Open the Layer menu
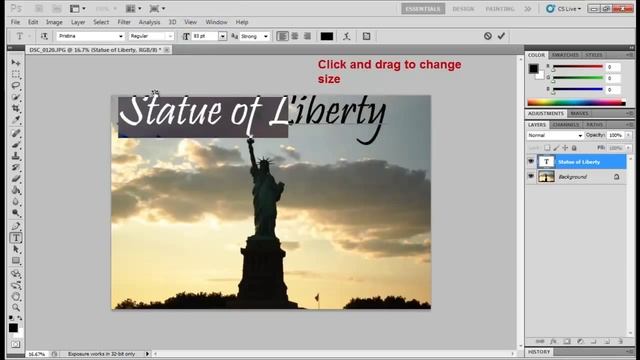This screenshot has height=360, width=640. [78, 22]
